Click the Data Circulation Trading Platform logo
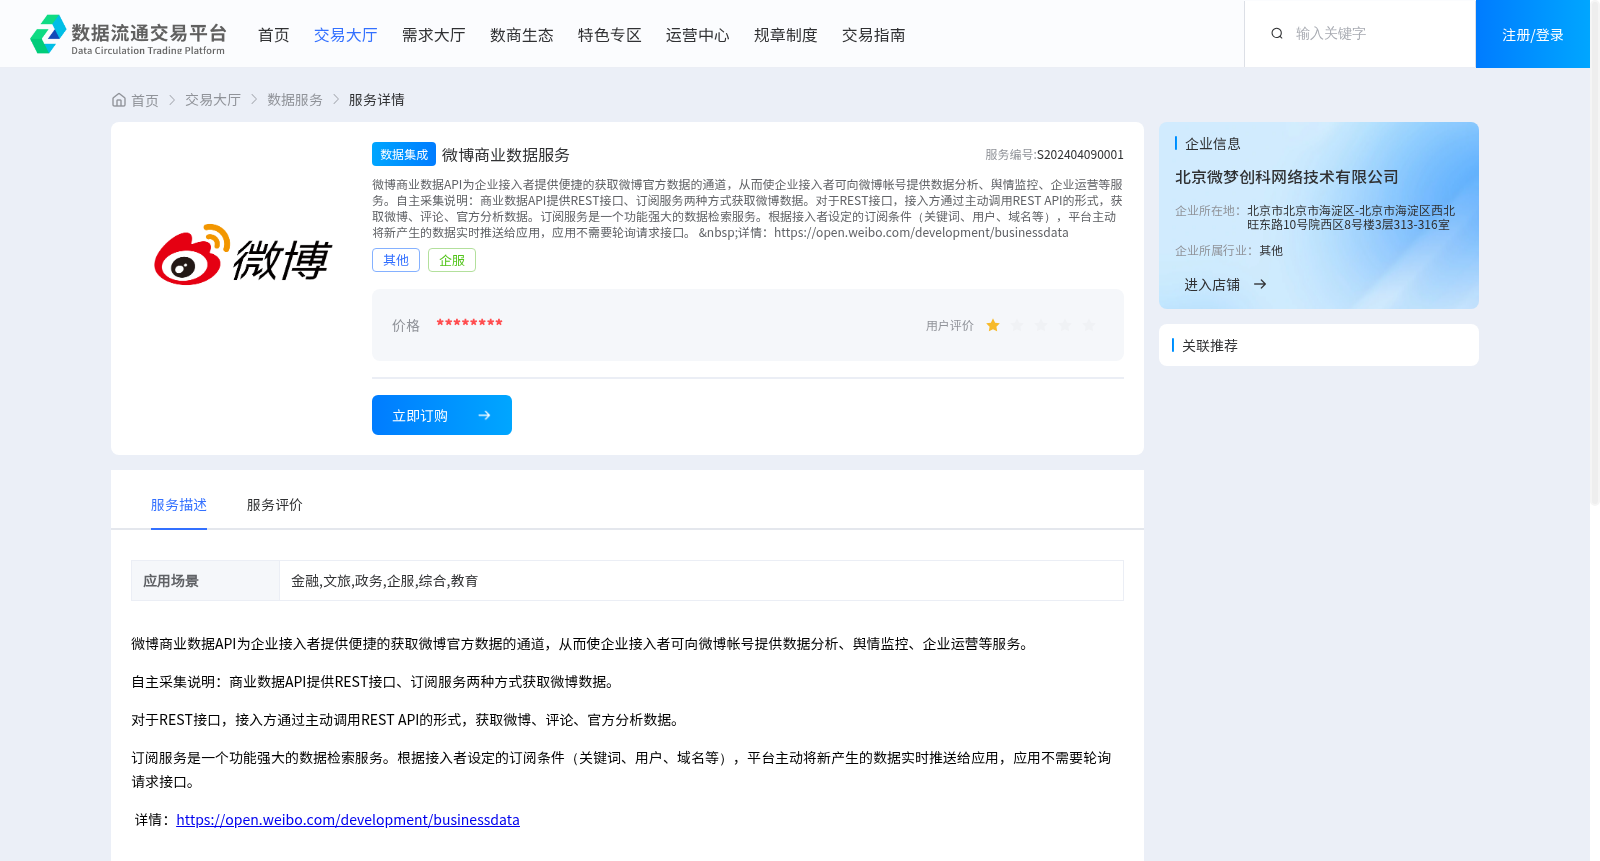The width and height of the screenshot is (1600, 861). (128, 35)
